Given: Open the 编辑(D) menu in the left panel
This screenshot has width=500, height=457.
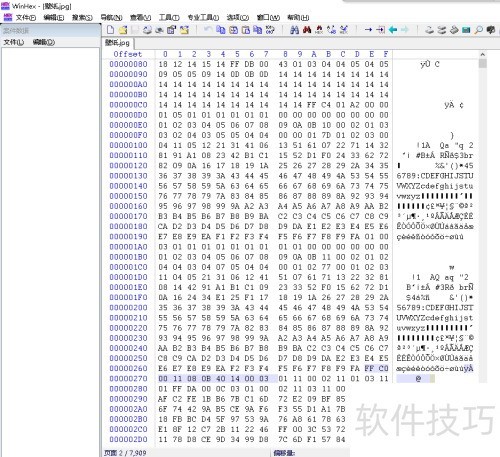Looking at the screenshot, I should tap(44, 42).
